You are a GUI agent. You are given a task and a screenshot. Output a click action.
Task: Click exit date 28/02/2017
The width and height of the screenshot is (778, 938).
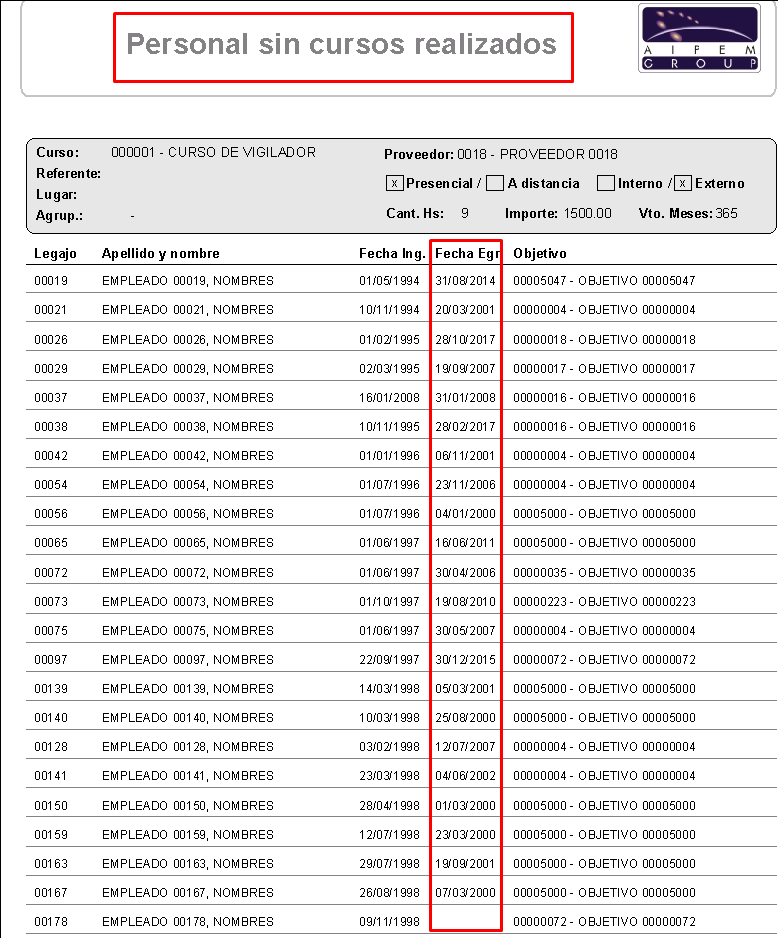pos(465,427)
